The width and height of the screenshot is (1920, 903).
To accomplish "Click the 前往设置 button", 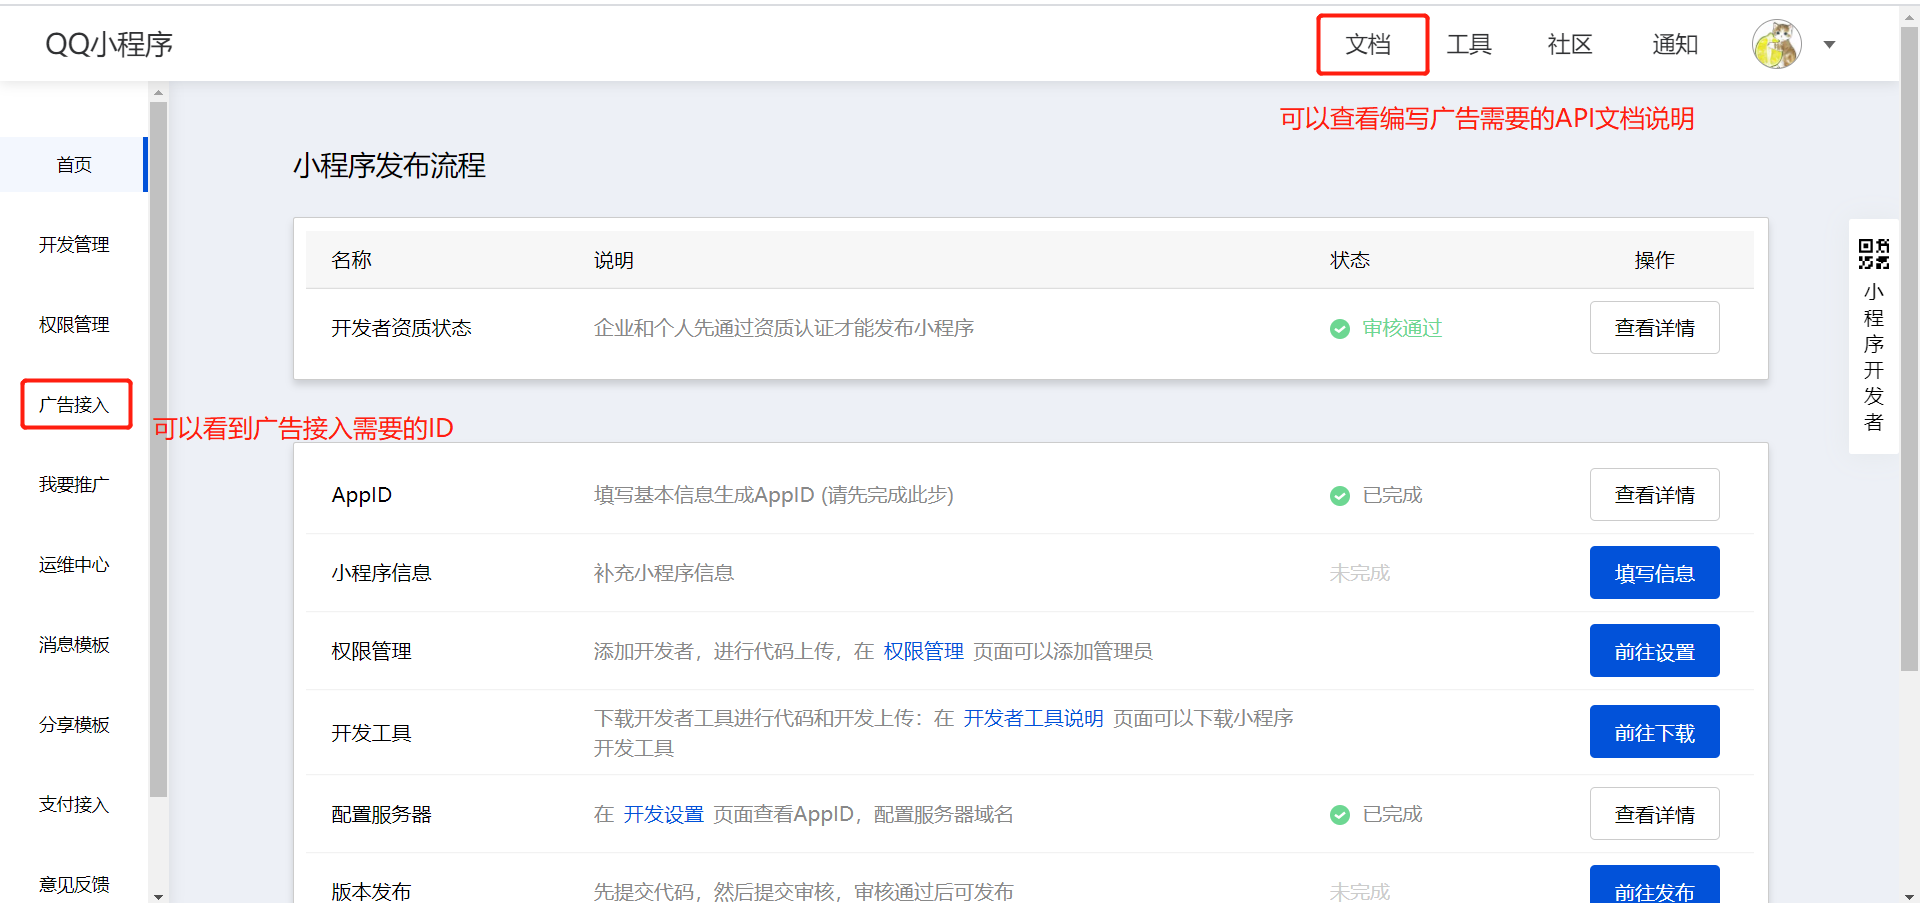I will (x=1654, y=651).
